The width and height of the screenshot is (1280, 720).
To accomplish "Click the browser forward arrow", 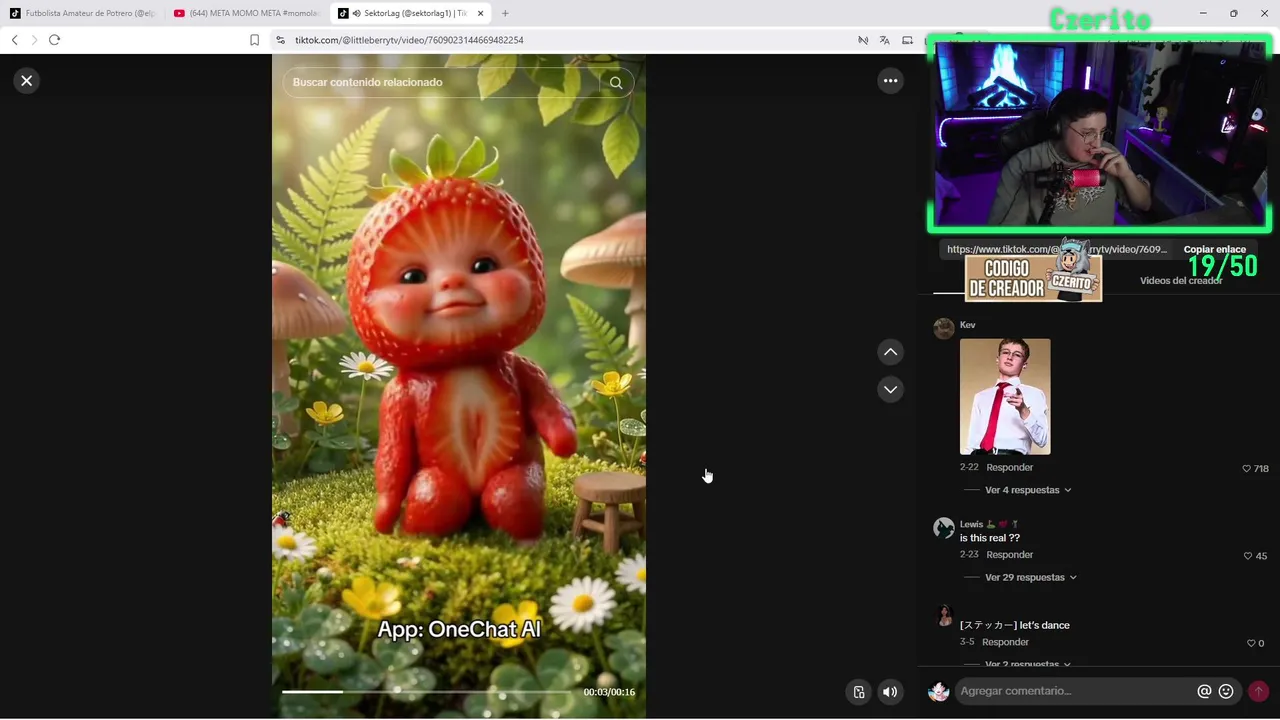I will (x=34, y=40).
